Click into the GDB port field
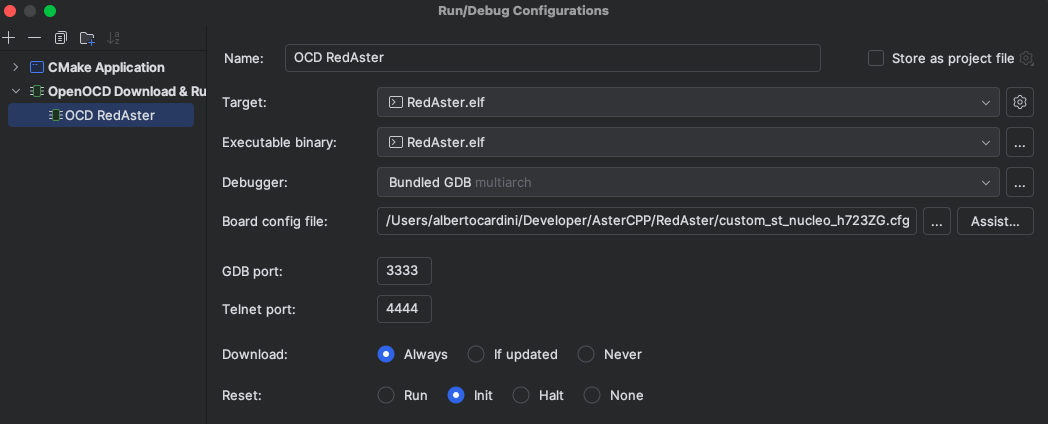The height and width of the screenshot is (424, 1048). tap(404, 271)
